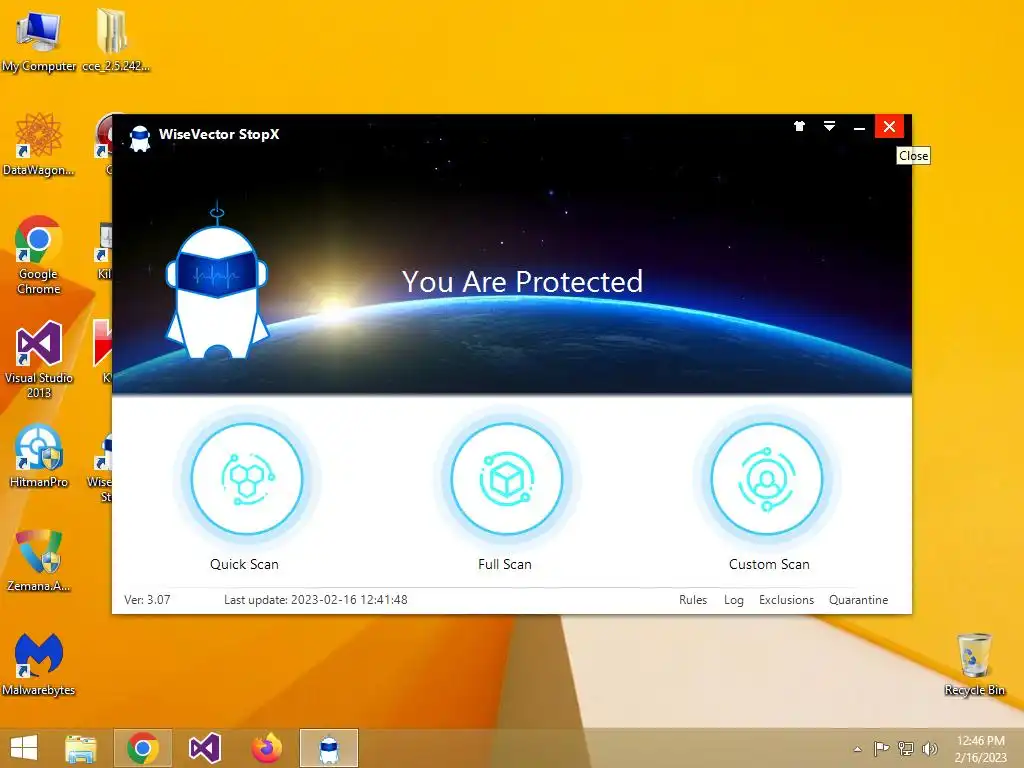
Task: Open the Log link
Action: coord(733,600)
